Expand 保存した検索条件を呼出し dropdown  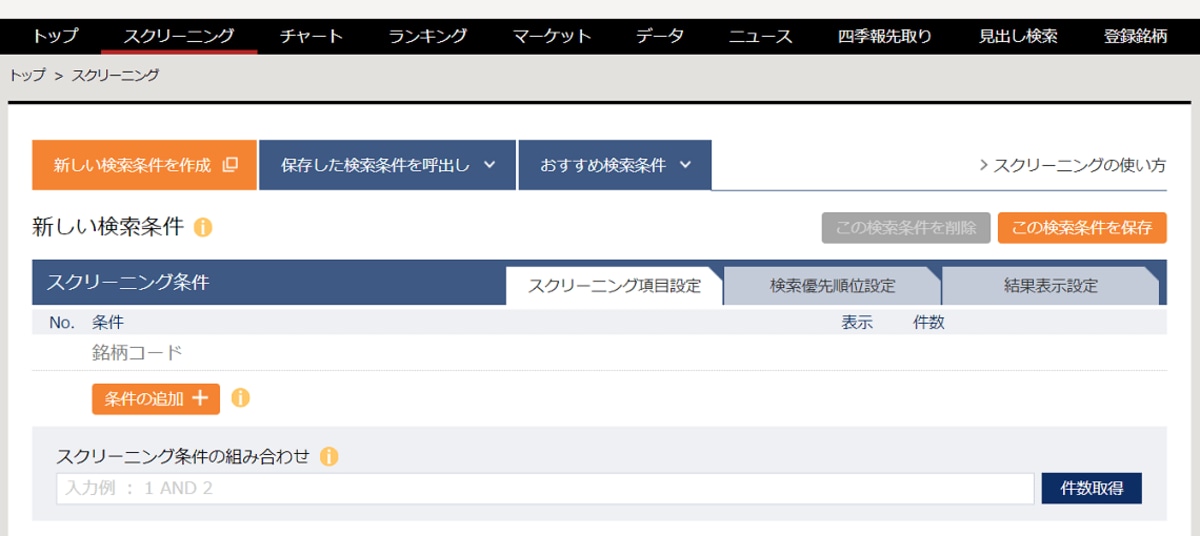click(387, 165)
